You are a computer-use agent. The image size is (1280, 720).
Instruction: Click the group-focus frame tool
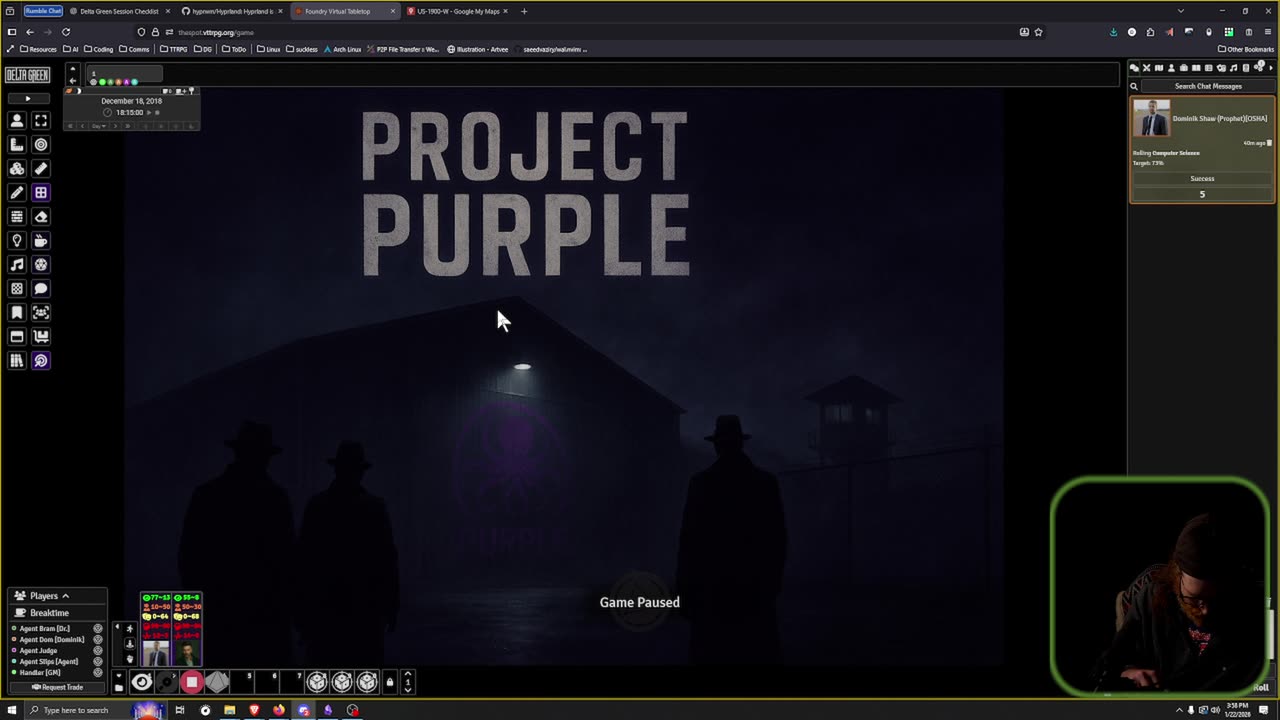(x=41, y=313)
